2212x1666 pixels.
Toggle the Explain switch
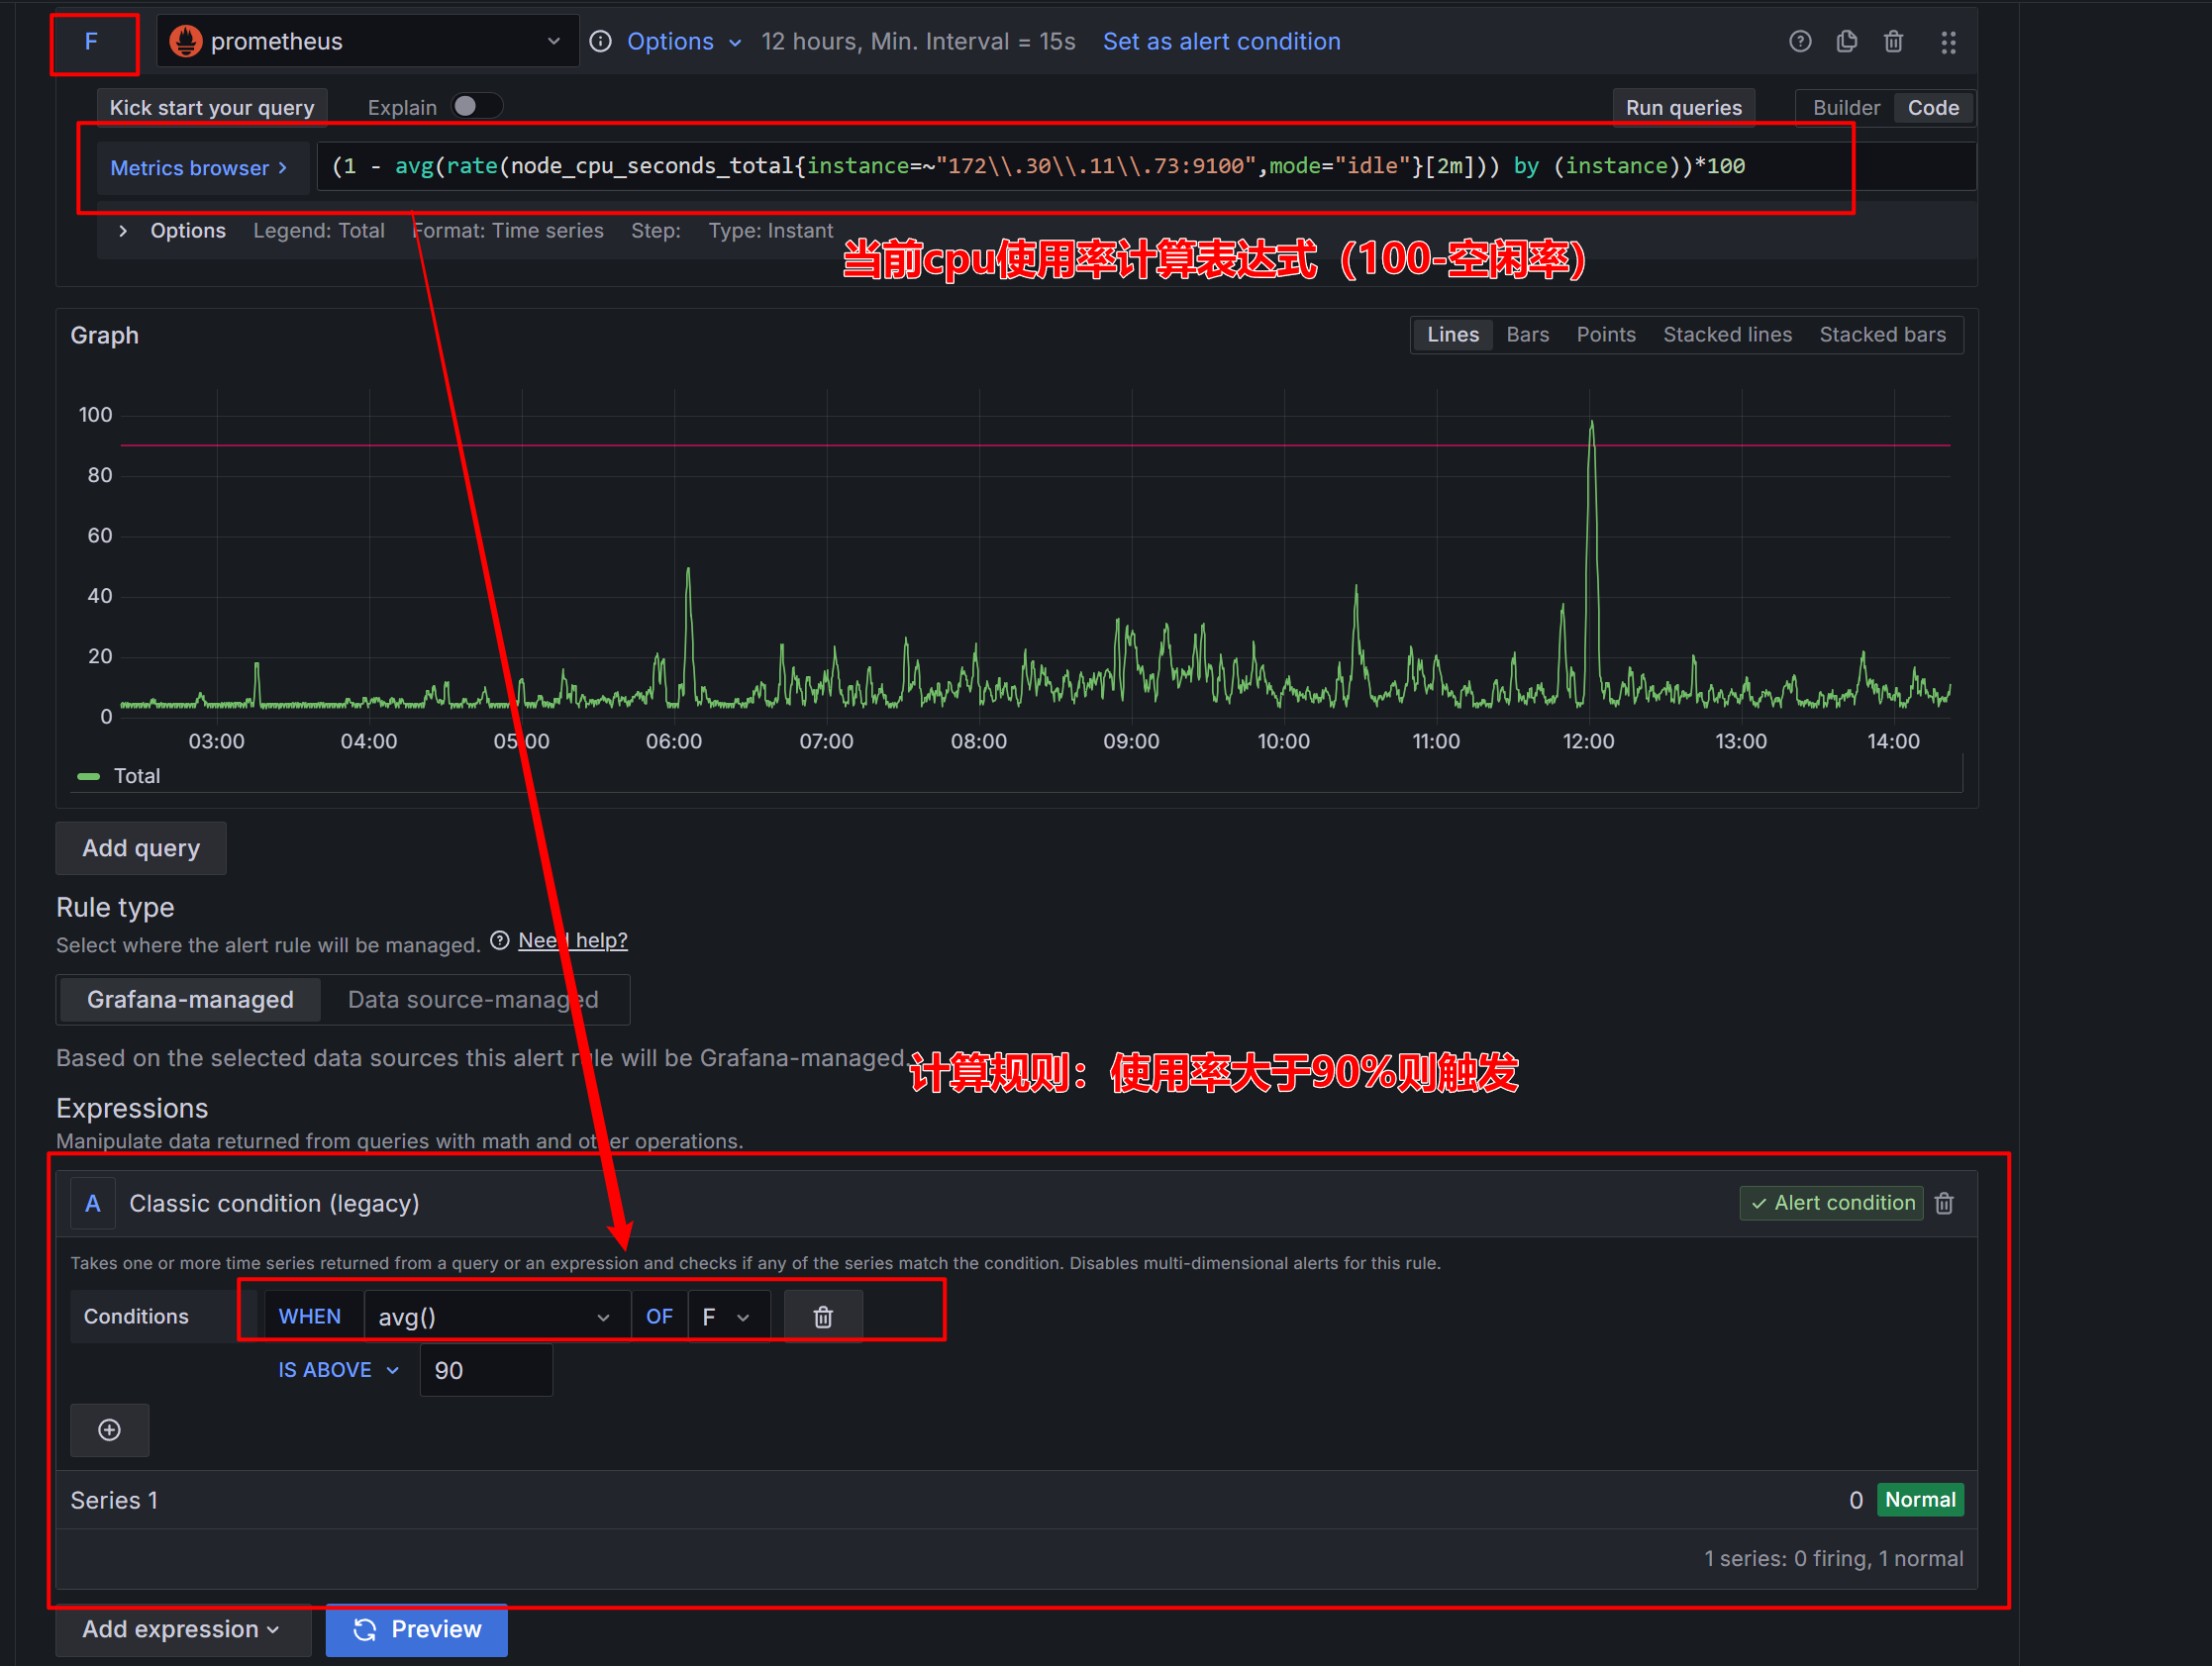pyautogui.click(x=475, y=106)
